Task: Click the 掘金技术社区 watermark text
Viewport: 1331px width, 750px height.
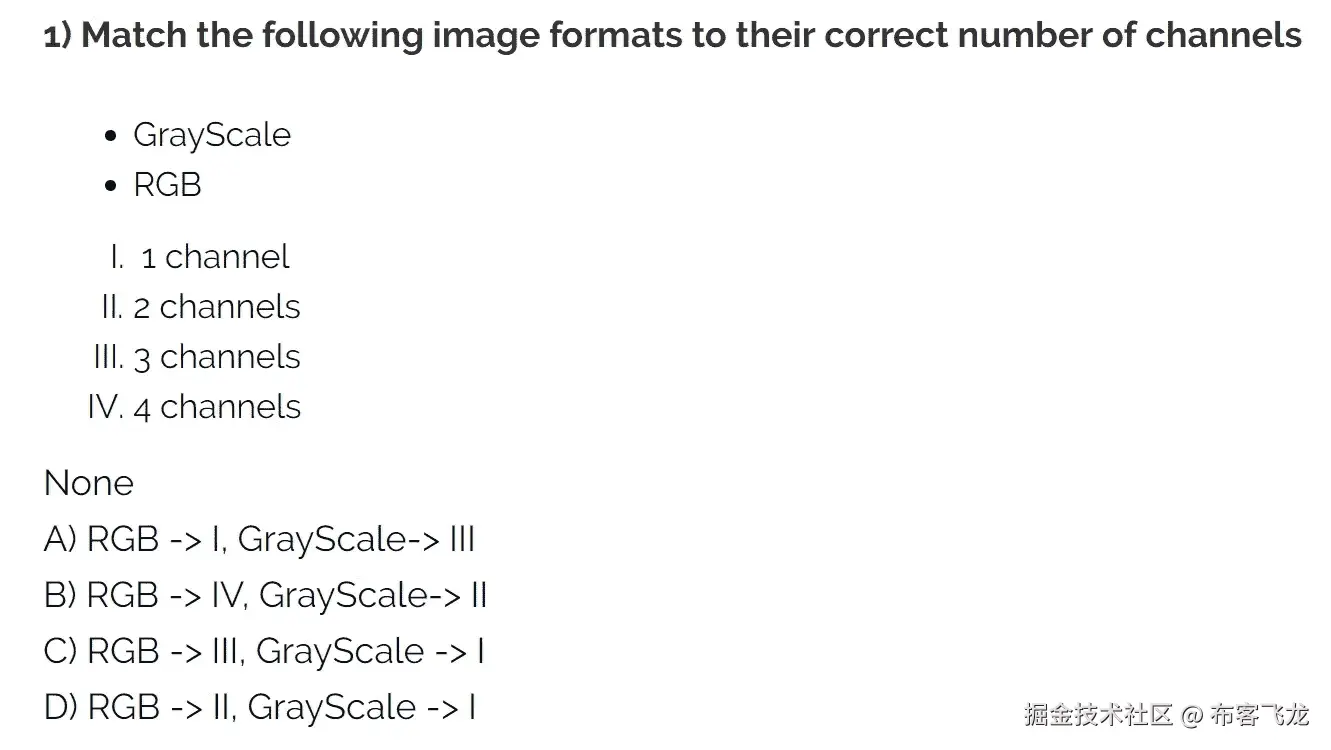Action: tap(1098, 714)
